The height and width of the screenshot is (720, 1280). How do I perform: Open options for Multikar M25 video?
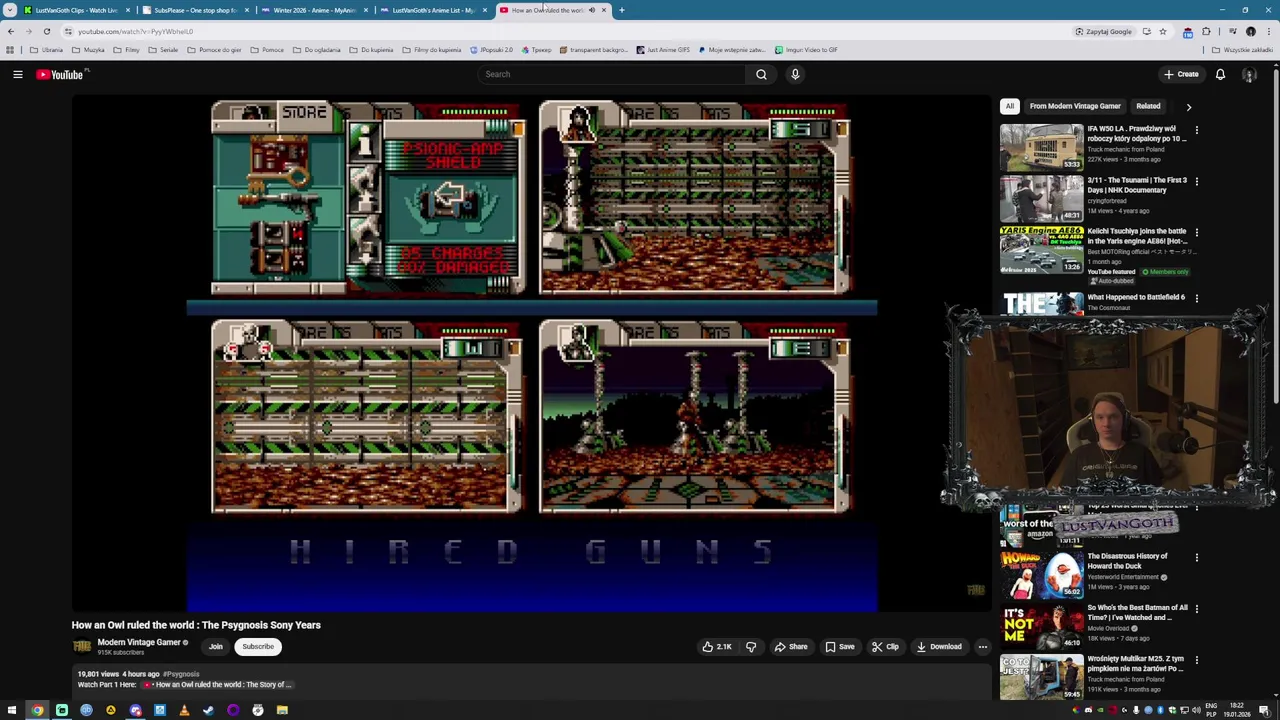tap(1196, 659)
